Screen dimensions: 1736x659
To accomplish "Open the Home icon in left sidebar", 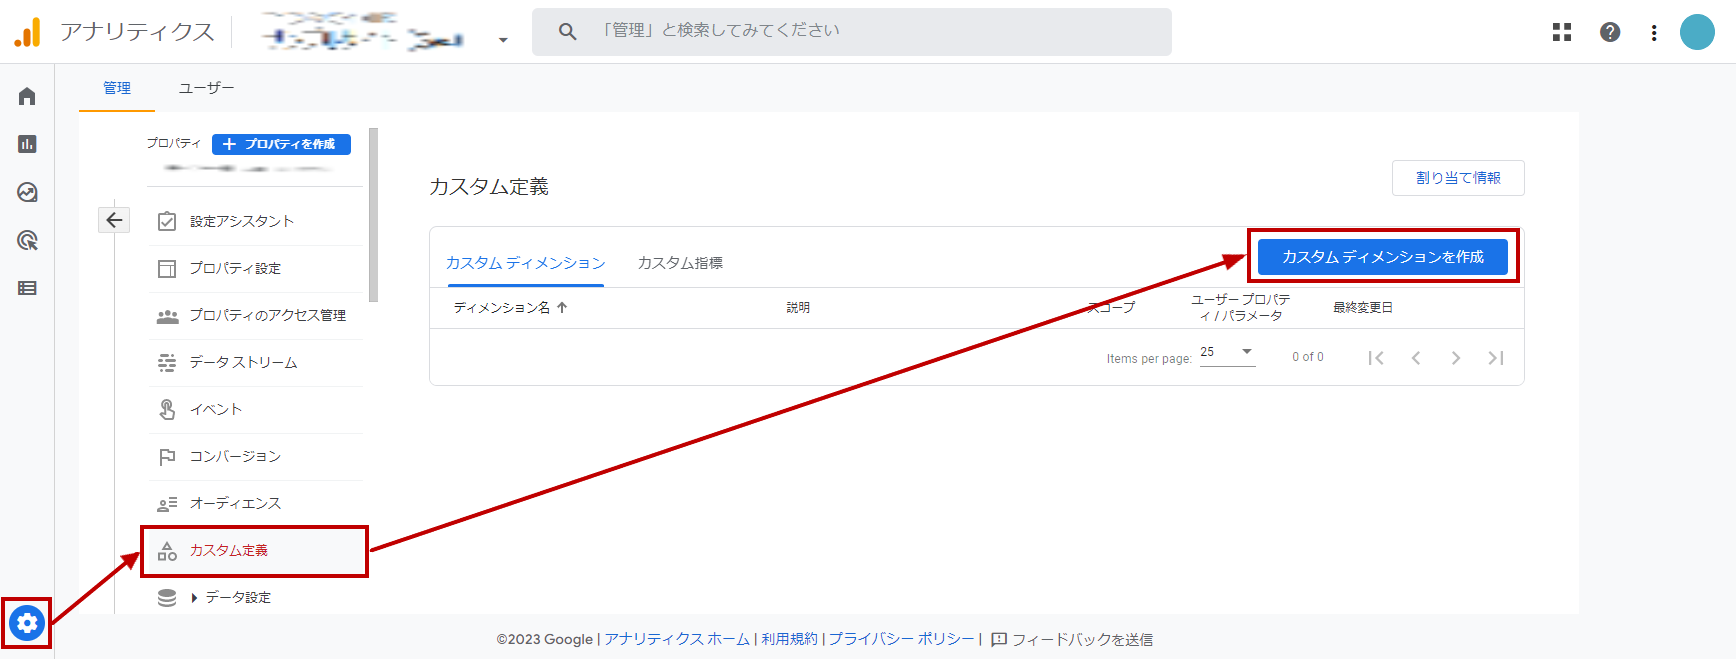I will tap(27, 96).
